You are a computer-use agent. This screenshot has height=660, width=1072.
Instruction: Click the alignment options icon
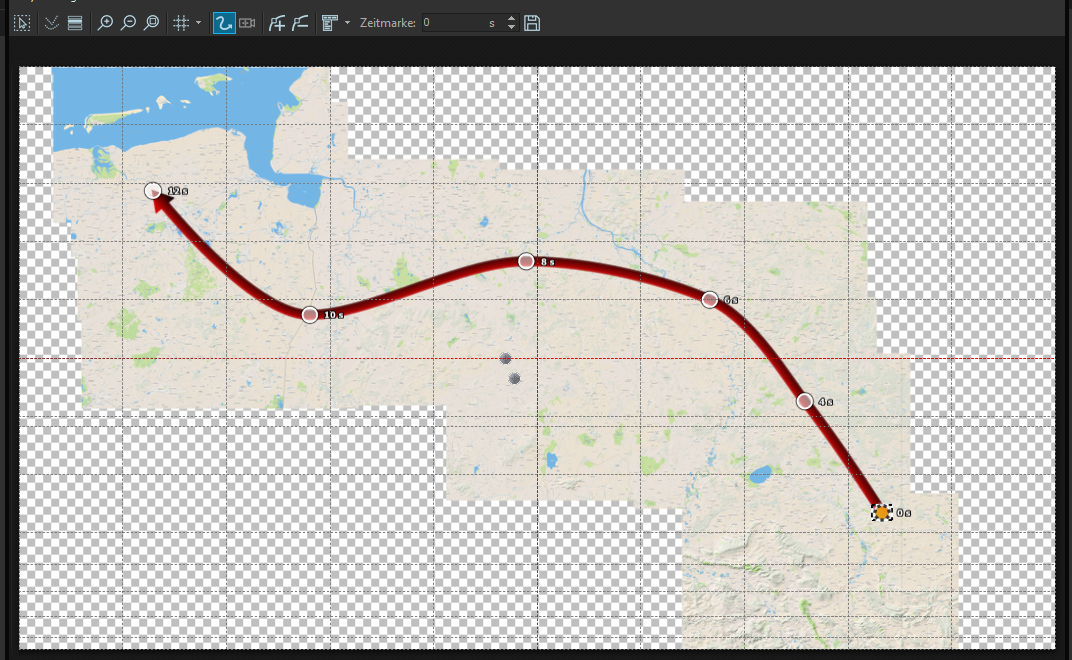point(330,22)
